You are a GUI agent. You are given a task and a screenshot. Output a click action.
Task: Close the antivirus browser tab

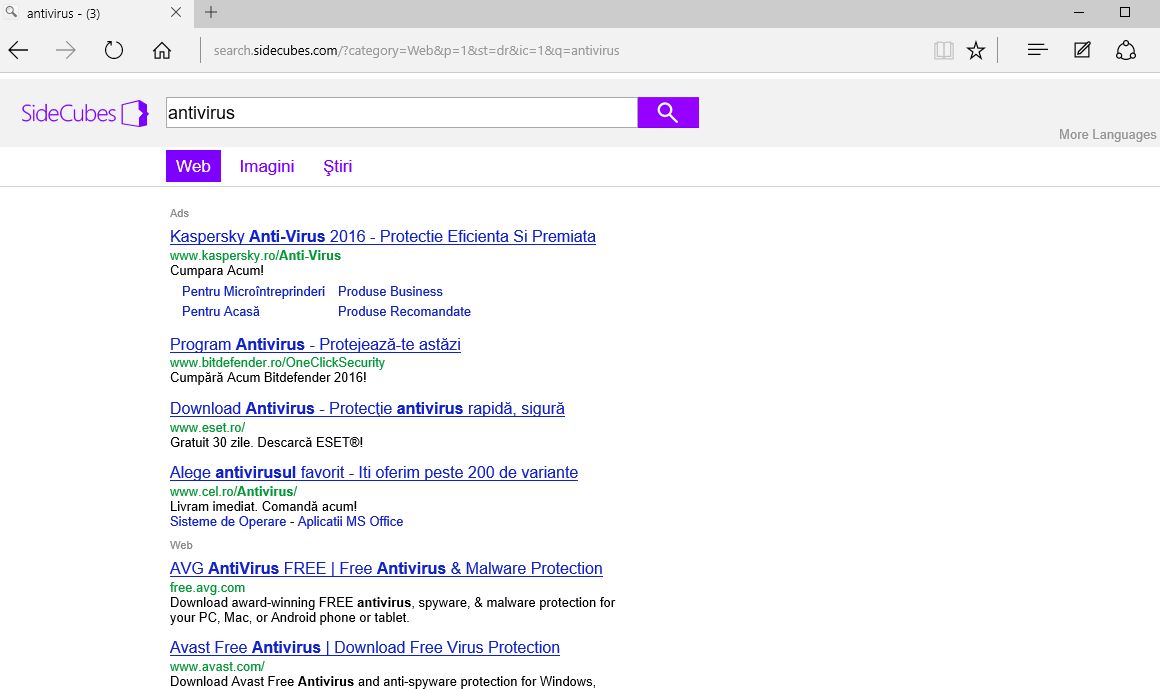coord(175,13)
